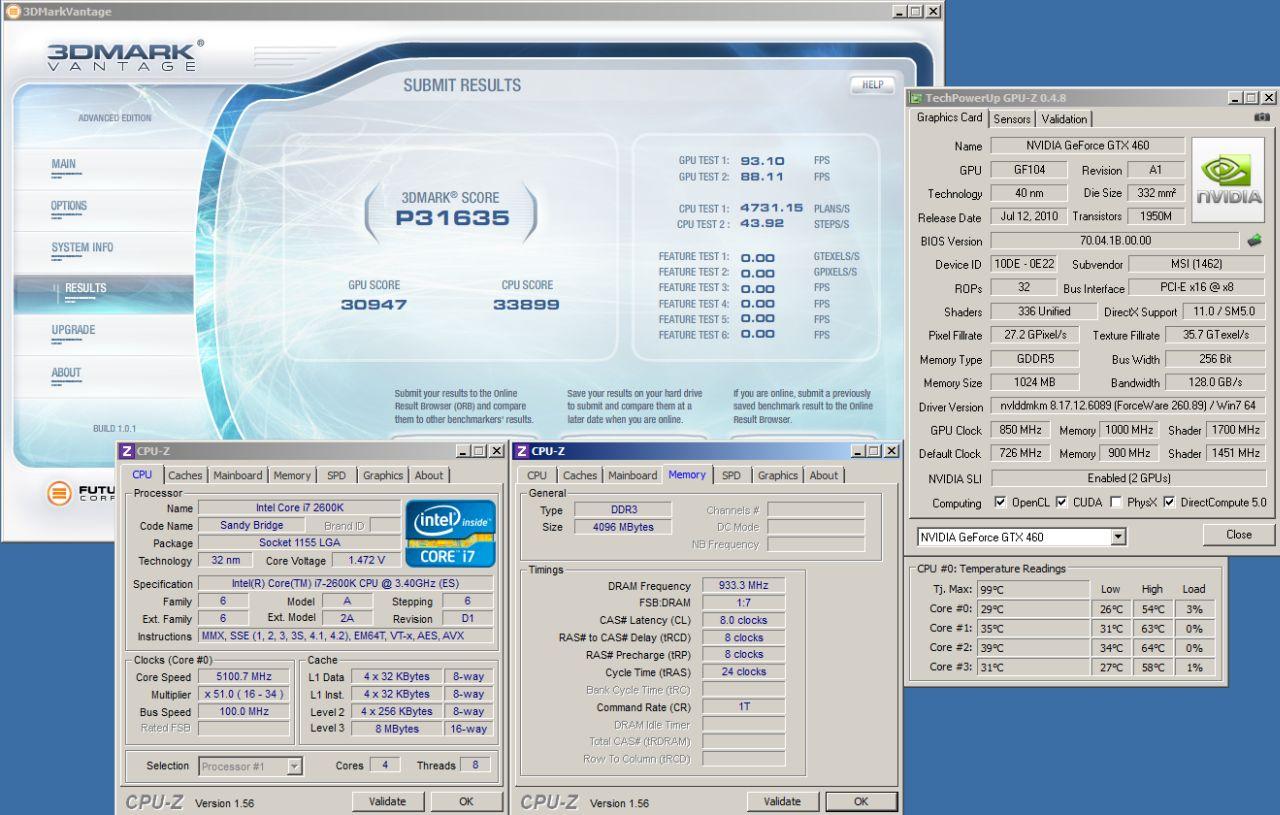Screen dimensions: 1280x815
Task: Click OK in Memory CPU-Z window
Action: click(x=861, y=801)
